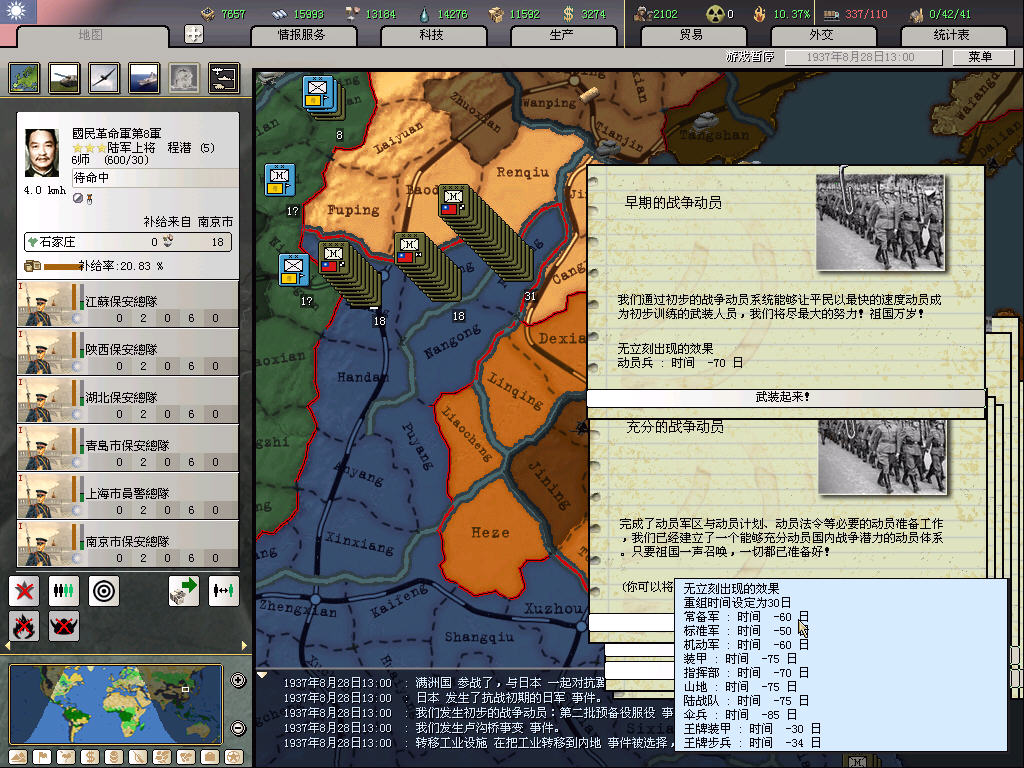Expand the message log triangle
The height and width of the screenshot is (768, 1024).
[263, 676]
